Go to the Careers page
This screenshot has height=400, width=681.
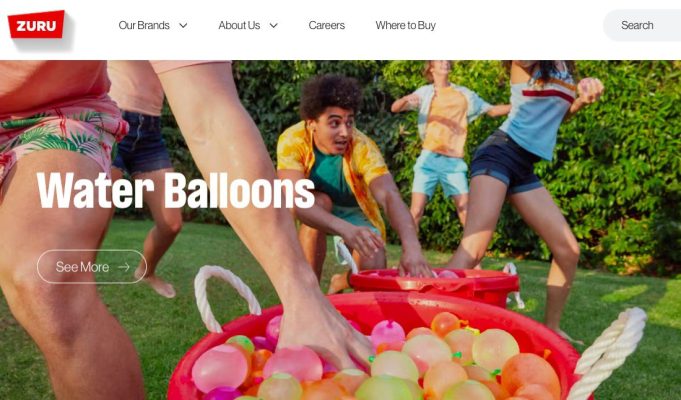tap(327, 25)
